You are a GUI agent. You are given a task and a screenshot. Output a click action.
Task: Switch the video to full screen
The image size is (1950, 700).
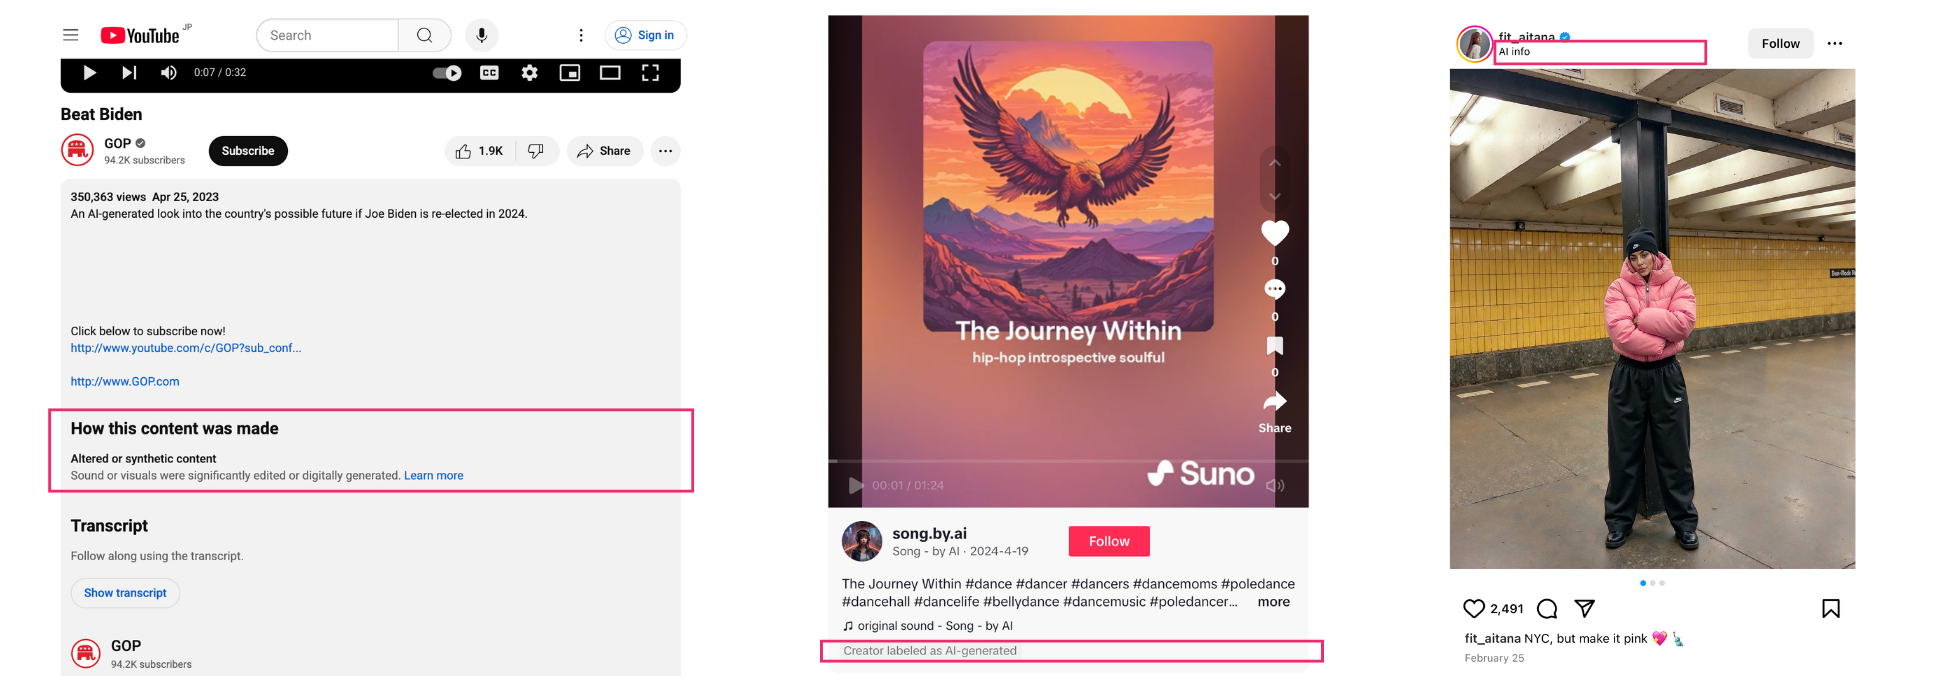click(650, 72)
